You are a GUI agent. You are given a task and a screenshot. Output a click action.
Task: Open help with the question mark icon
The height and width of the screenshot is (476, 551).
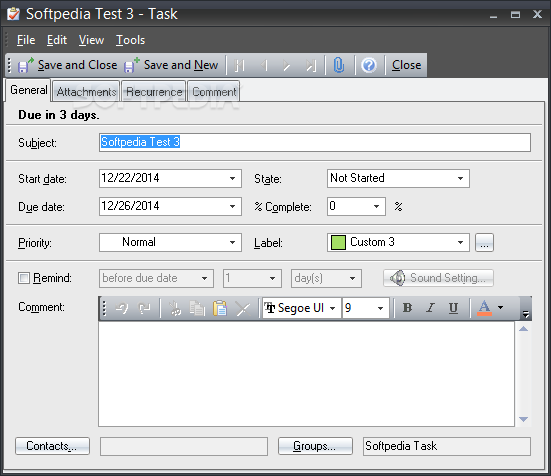369,65
